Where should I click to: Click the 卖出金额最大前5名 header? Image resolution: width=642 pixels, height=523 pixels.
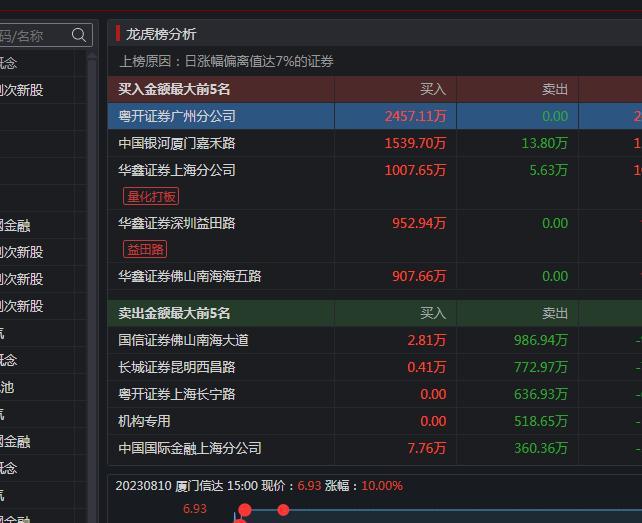[174, 313]
